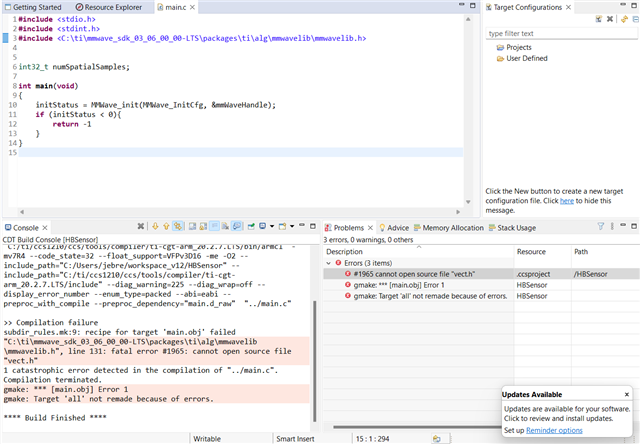640x444 pixels.
Task: Sort by the Resource column header
Action: click(542, 251)
